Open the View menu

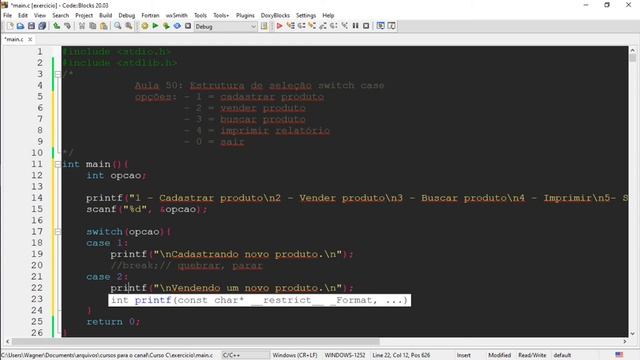pos(40,15)
